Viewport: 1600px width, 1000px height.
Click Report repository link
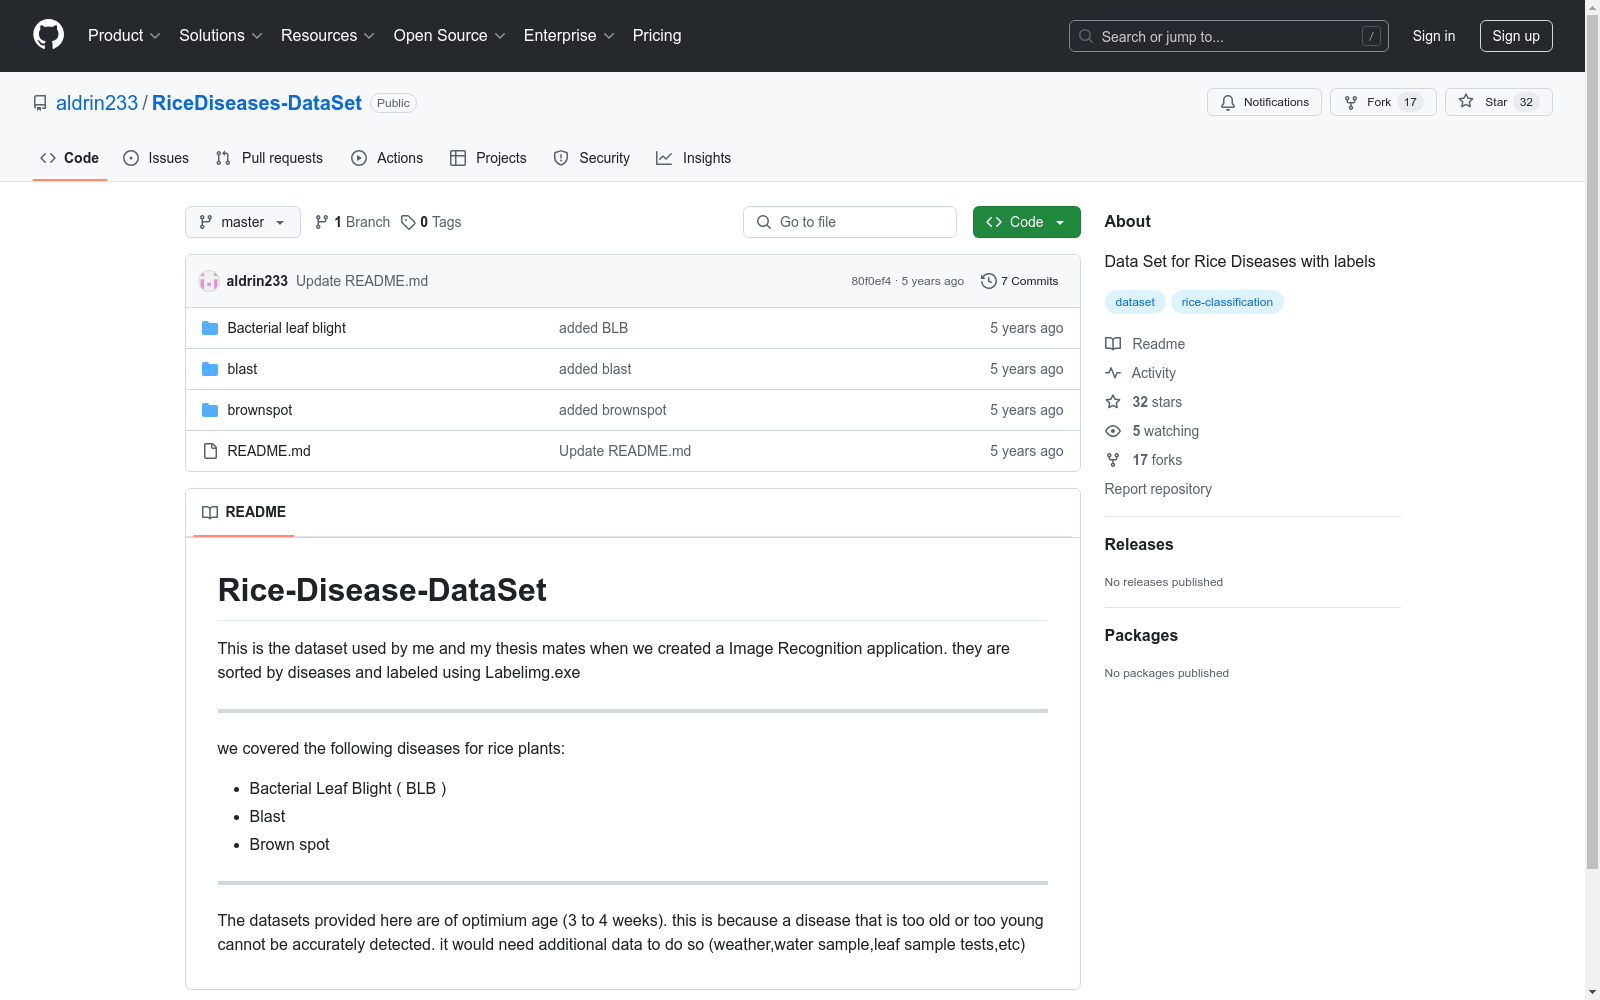1158,489
